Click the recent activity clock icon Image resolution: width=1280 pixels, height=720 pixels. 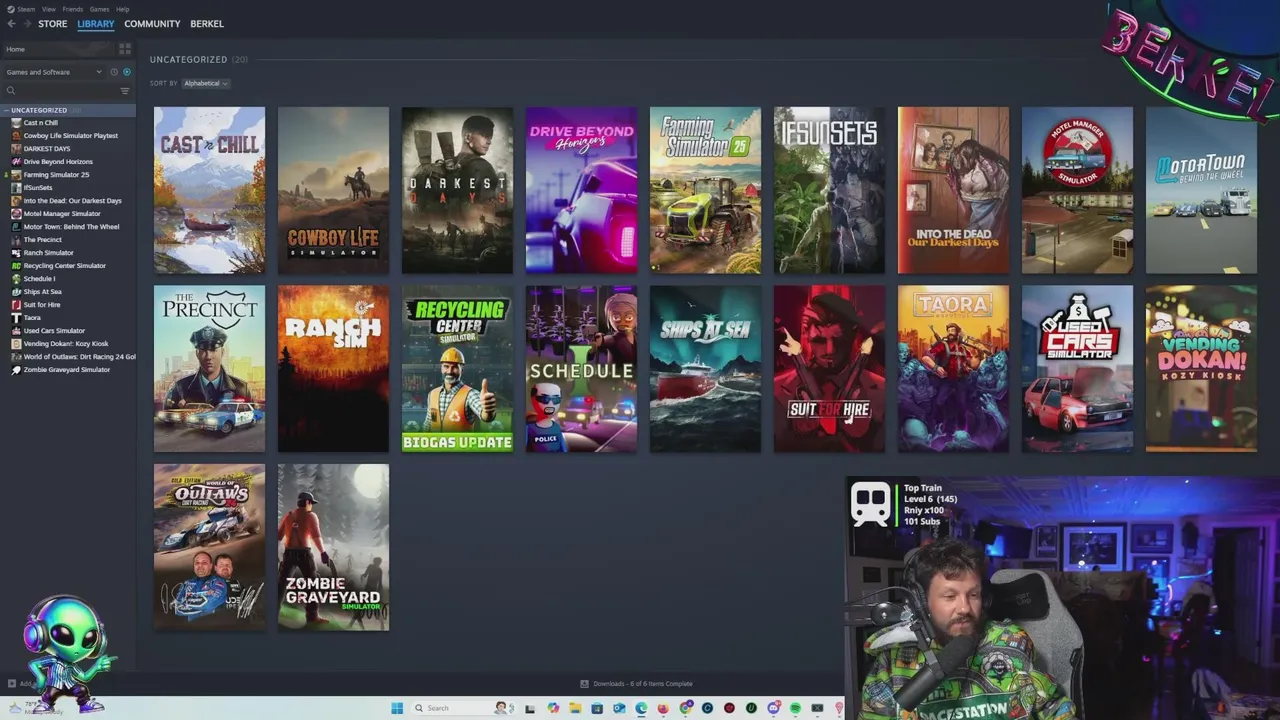[x=114, y=72]
